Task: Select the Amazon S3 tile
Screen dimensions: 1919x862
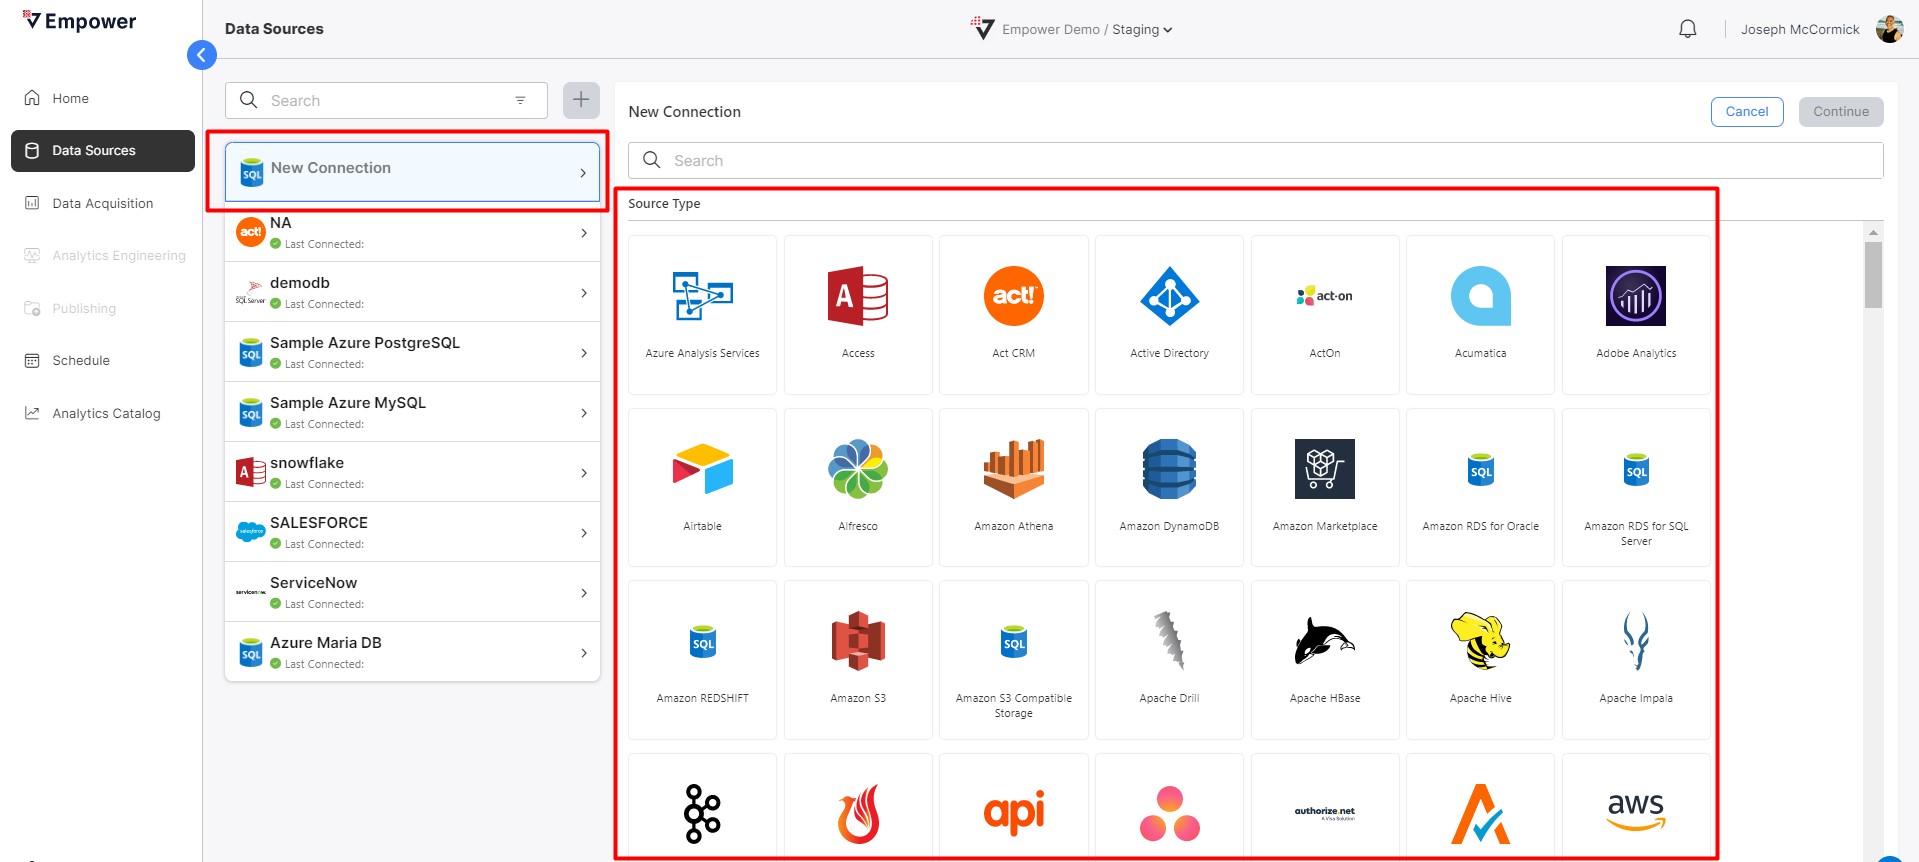Action: click(x=858, y=660)
